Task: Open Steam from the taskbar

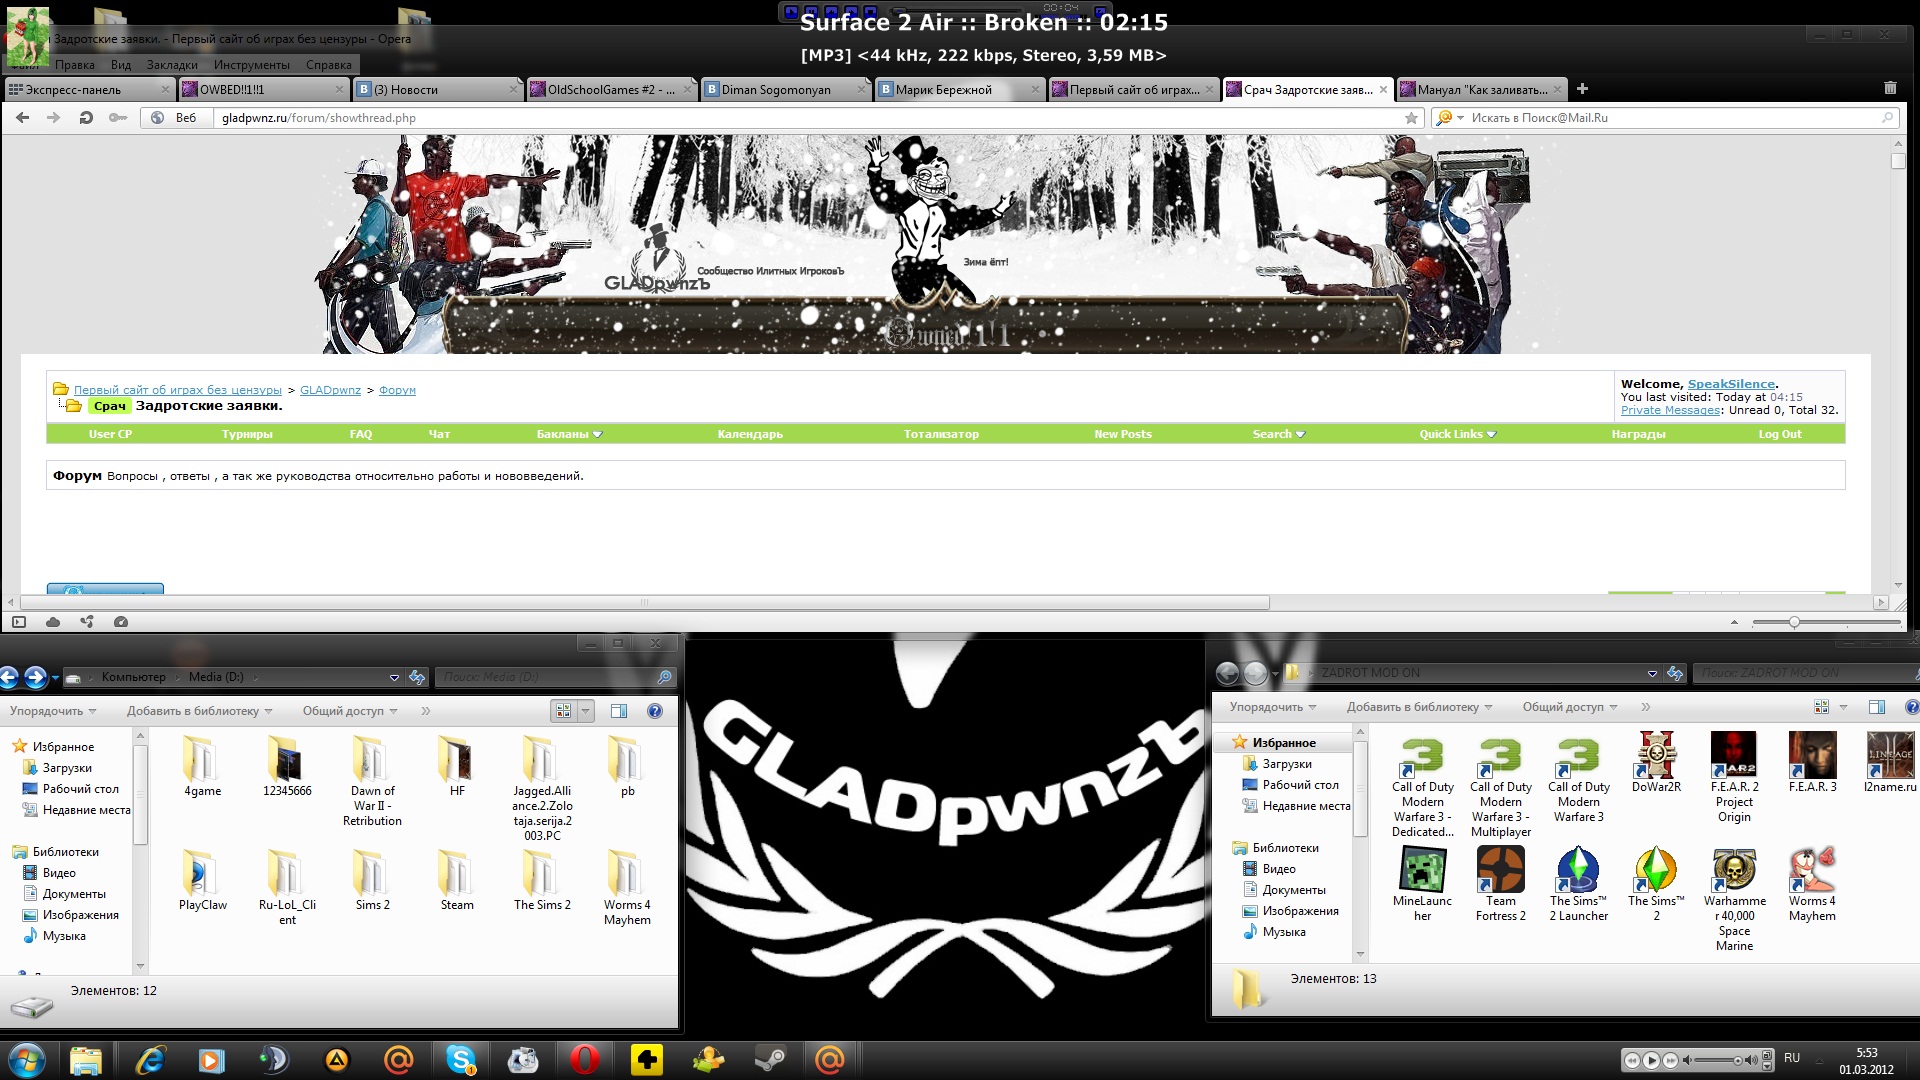Action: click(770, 1059)
